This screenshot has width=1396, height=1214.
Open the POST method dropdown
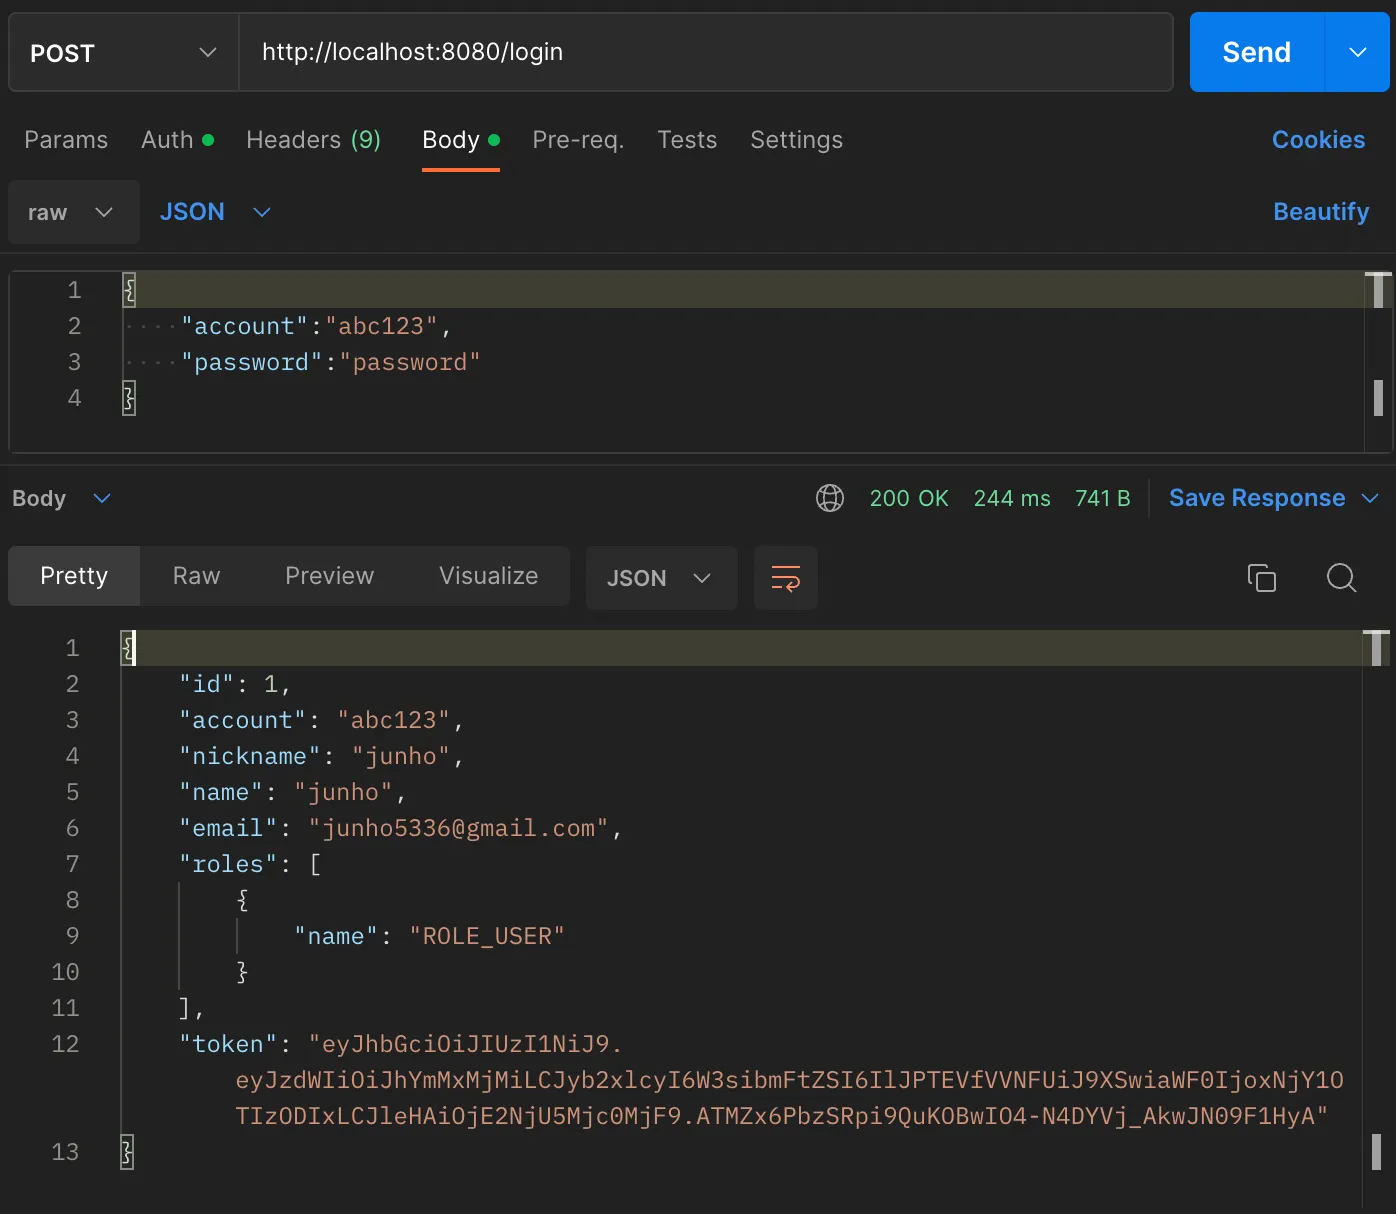click(x=123, y=52)
